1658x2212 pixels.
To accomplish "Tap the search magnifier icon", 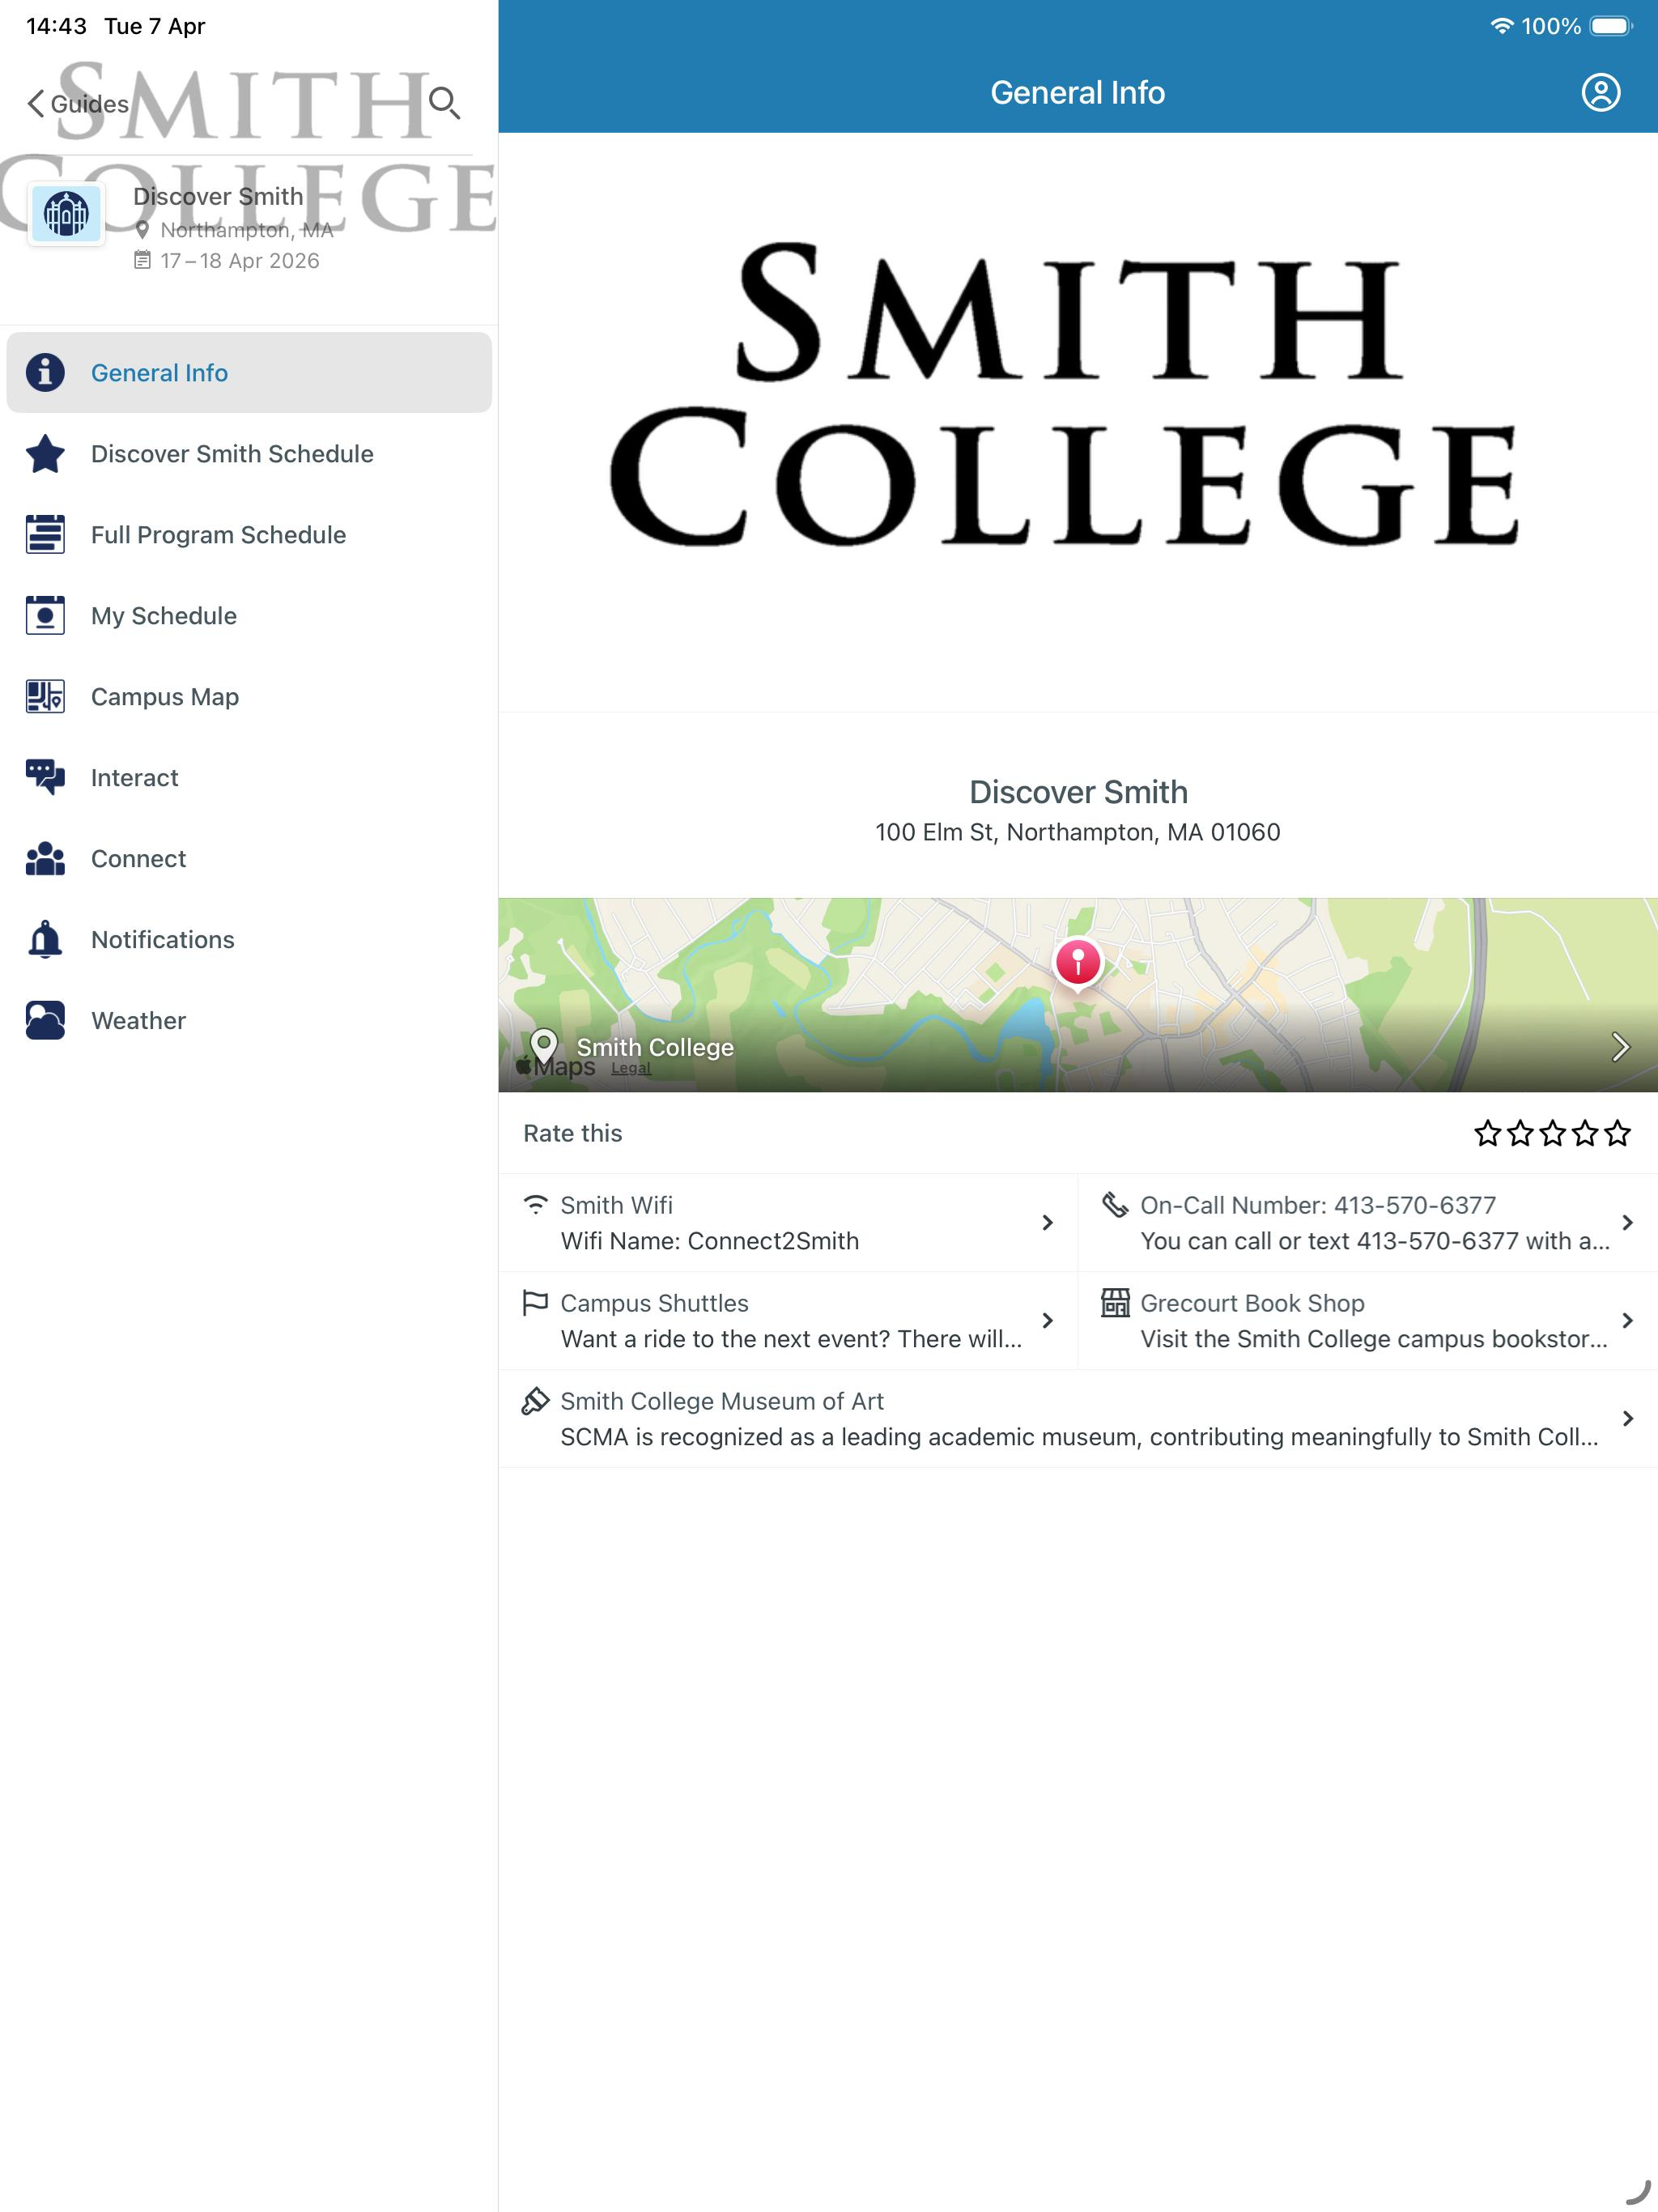I will tap(444, 103).
